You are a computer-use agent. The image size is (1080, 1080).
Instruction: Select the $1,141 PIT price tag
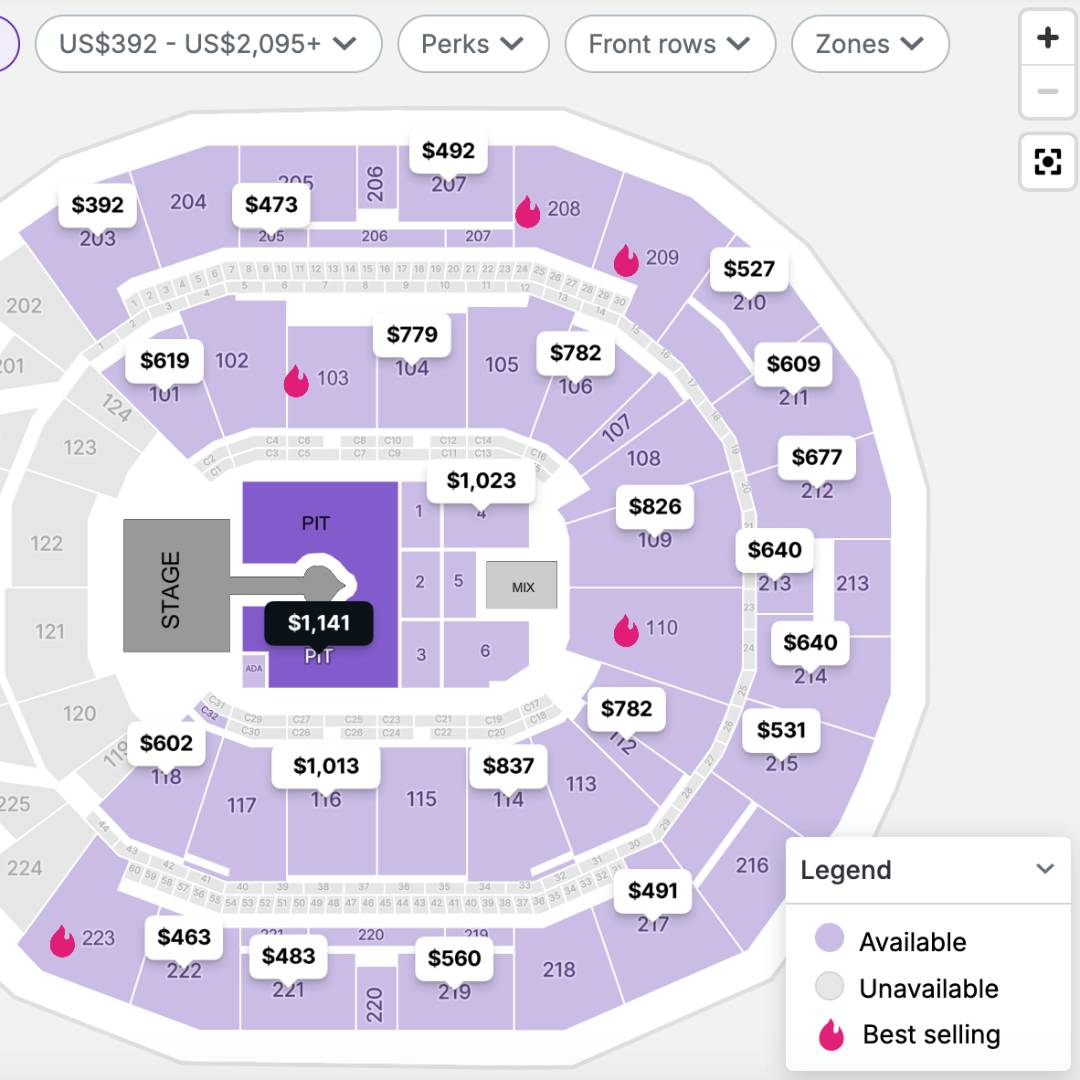click(319, 623)
